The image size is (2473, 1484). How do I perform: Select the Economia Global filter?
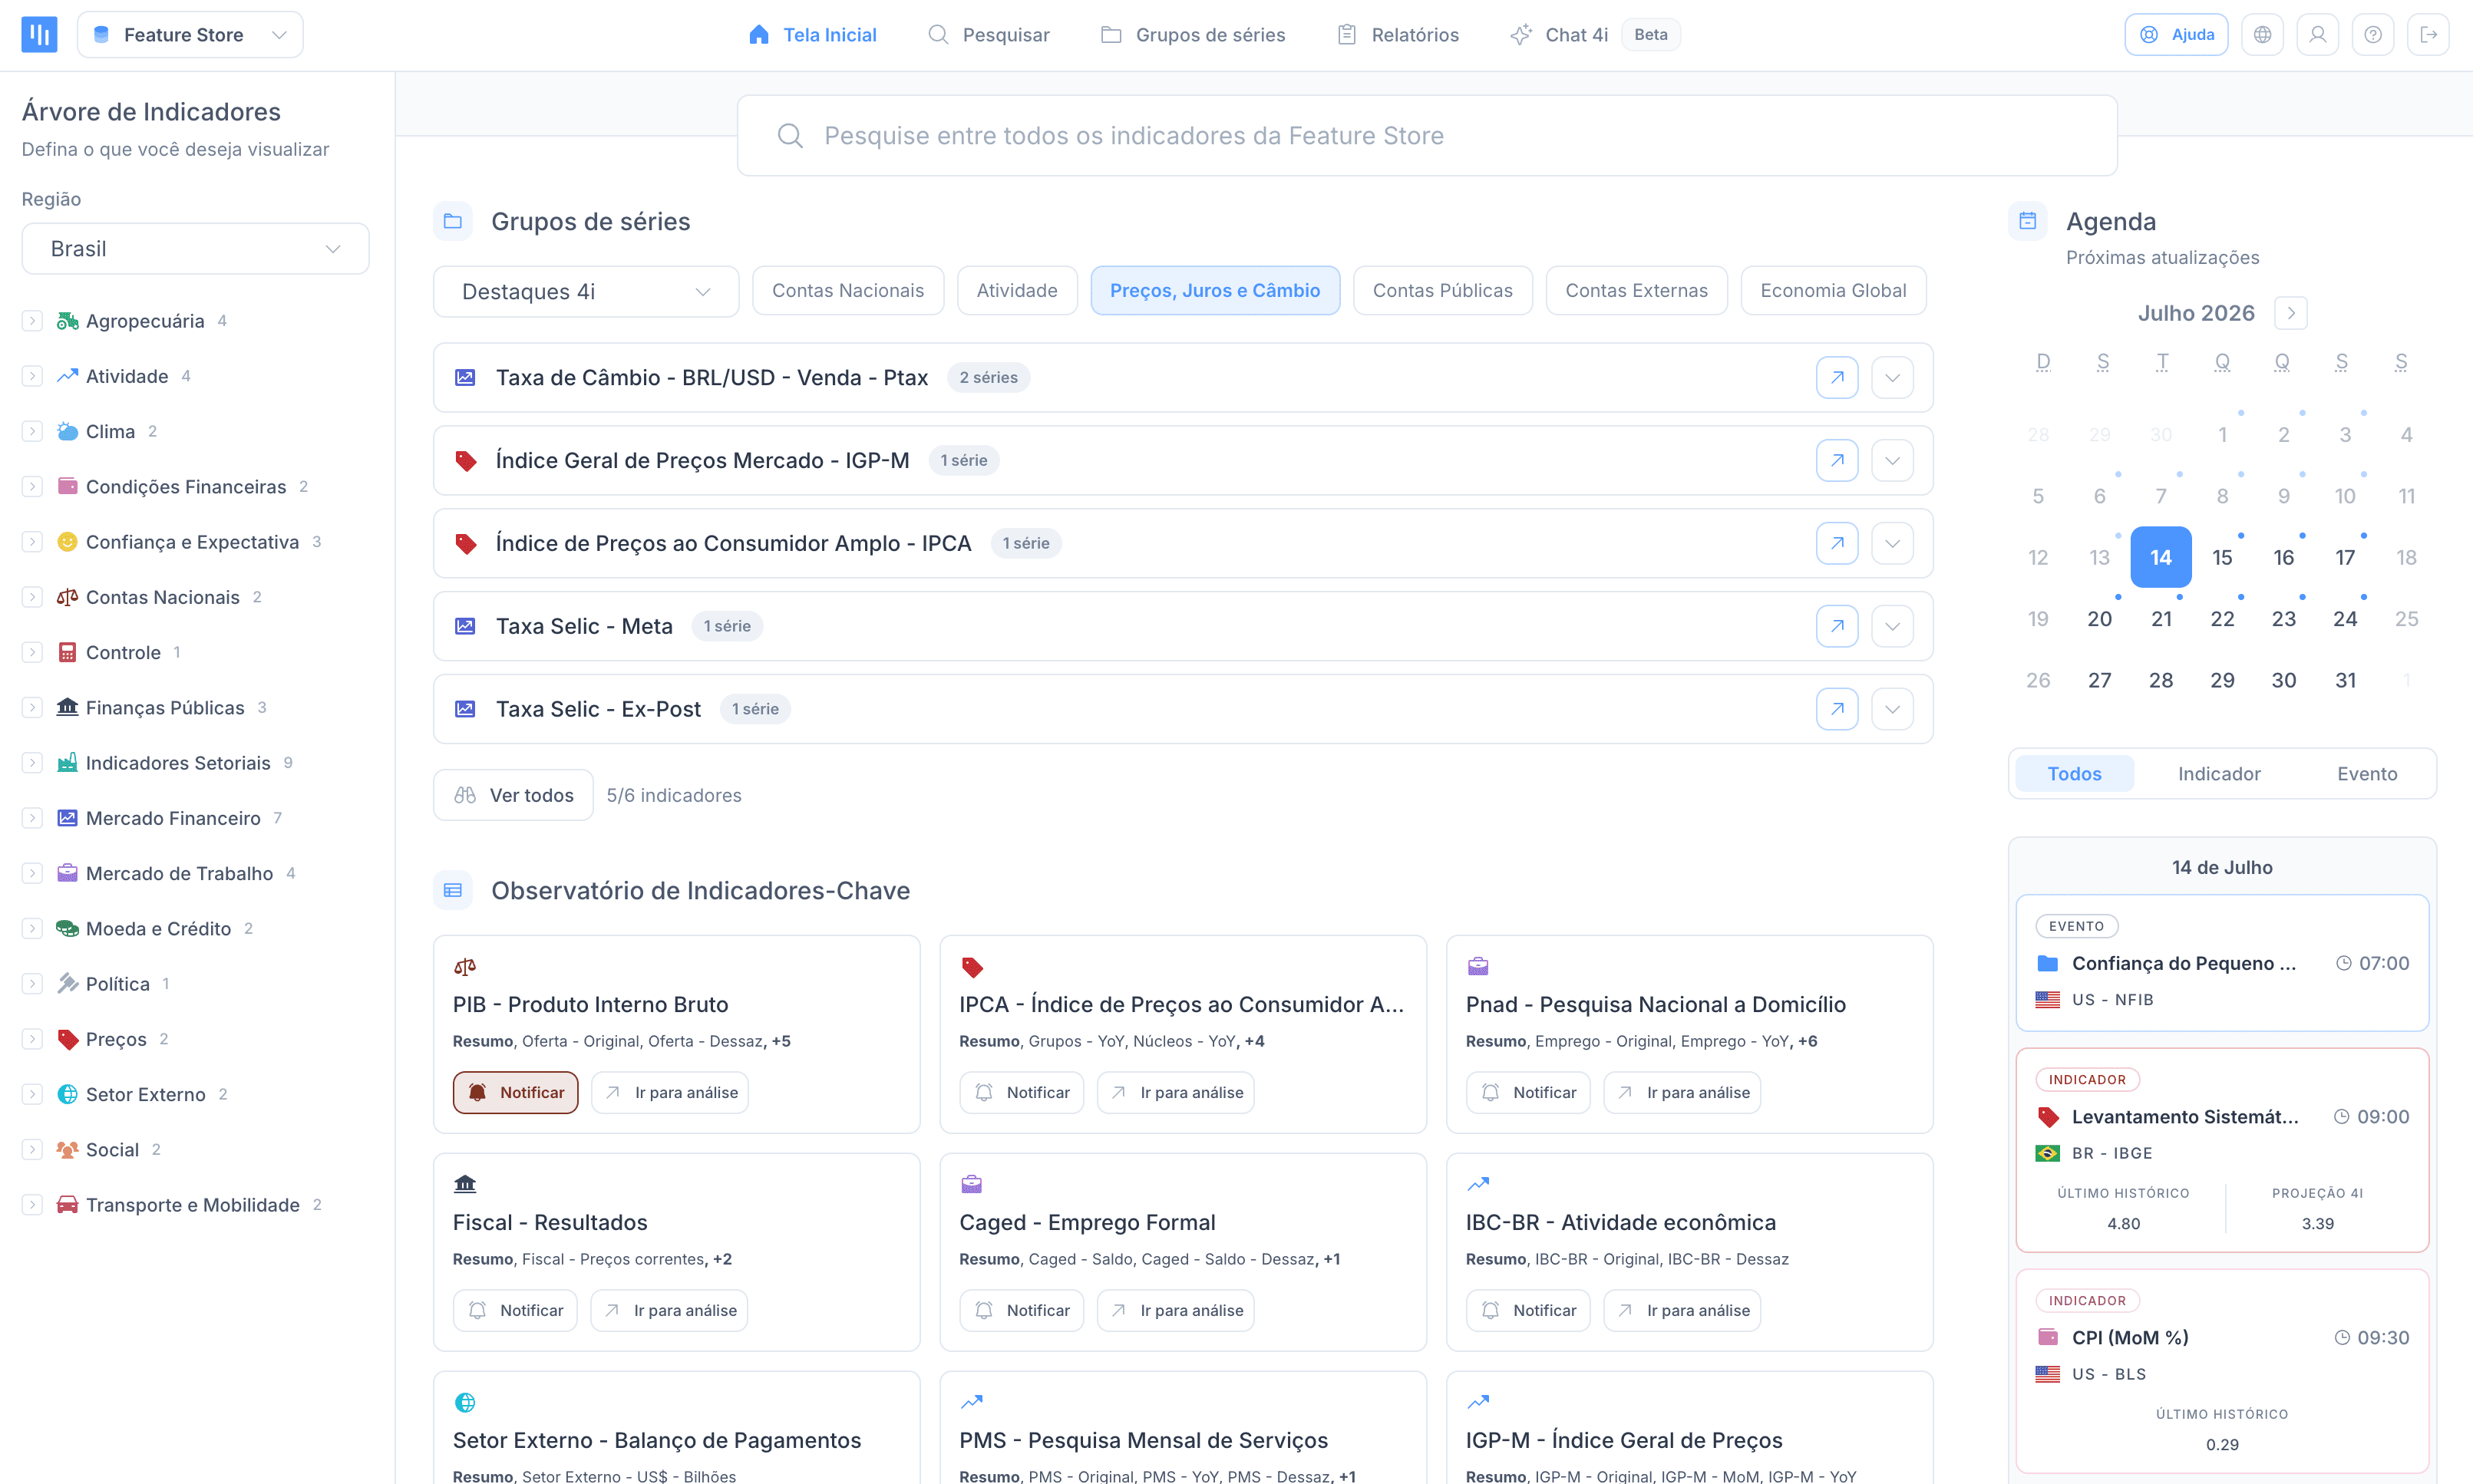click(1833, 291)
